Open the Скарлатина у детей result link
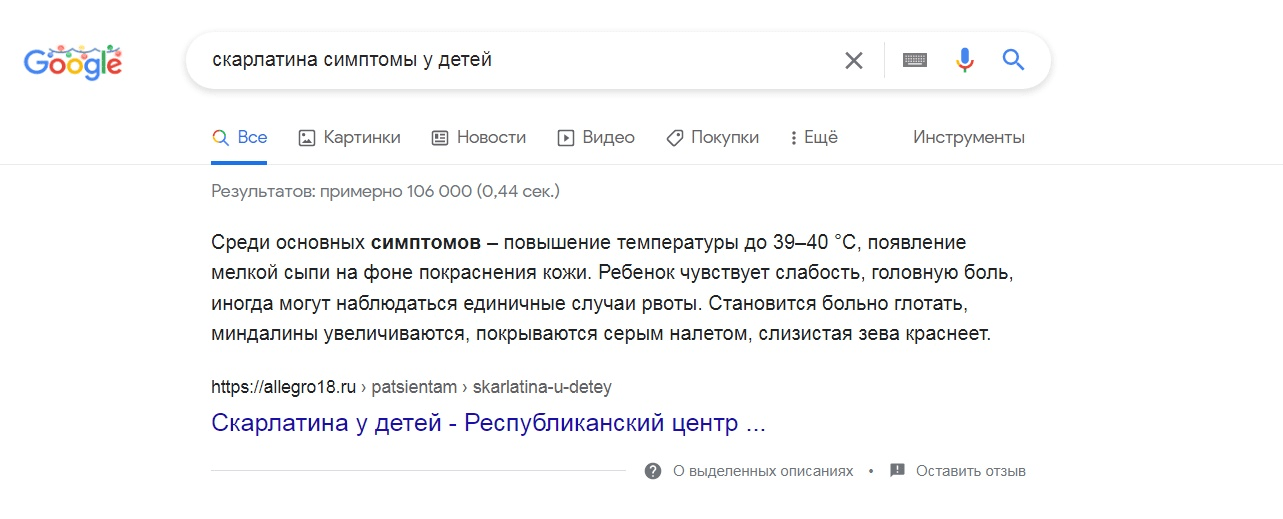This screenshot has width=1283, height=519. (488, 422)
